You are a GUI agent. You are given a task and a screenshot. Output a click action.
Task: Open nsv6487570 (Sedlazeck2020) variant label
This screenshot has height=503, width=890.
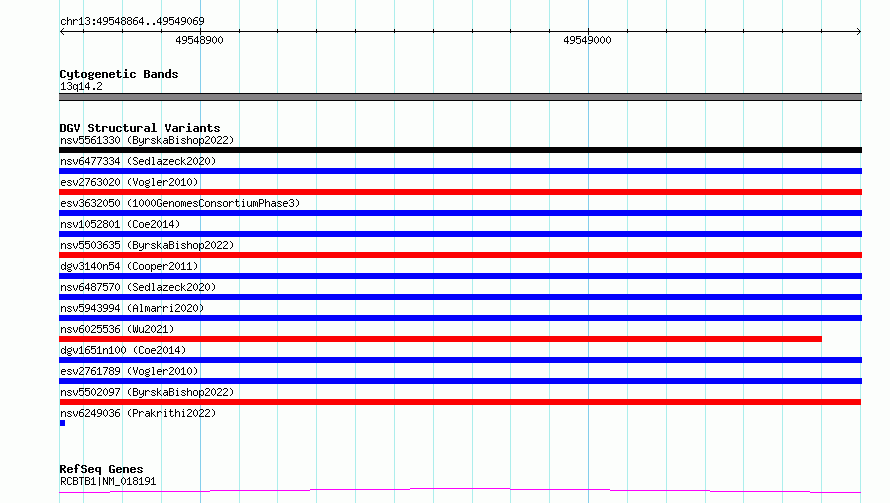tap(138, 287)
